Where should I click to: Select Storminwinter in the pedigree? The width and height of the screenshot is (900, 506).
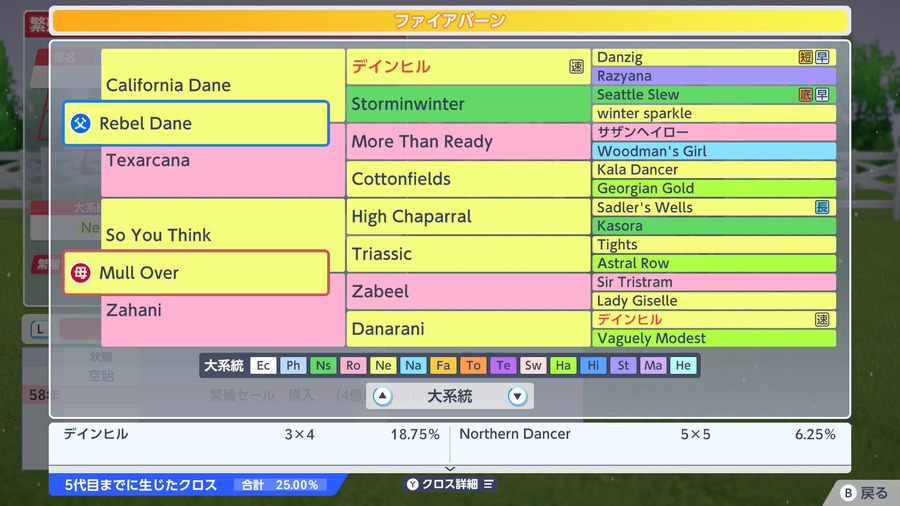tap(468, 104)
